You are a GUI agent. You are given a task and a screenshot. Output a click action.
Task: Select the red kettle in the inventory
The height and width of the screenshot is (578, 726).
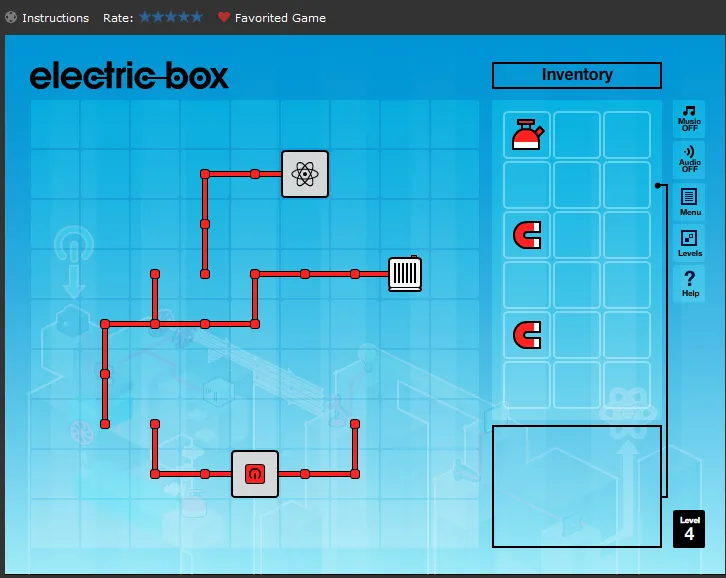tap(527, 135)
